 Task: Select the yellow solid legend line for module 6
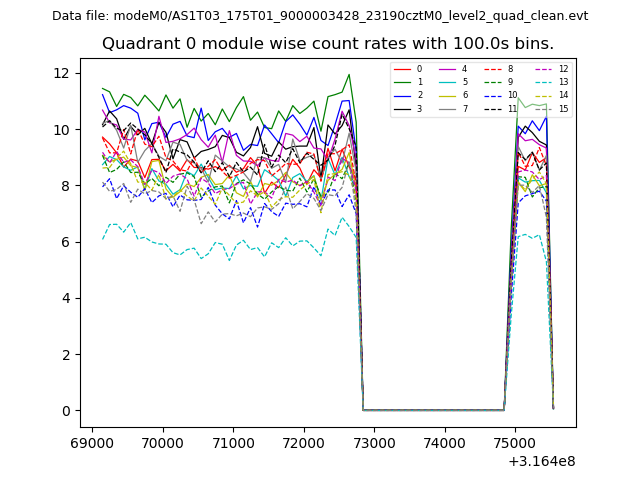click(x=449, y=95)
